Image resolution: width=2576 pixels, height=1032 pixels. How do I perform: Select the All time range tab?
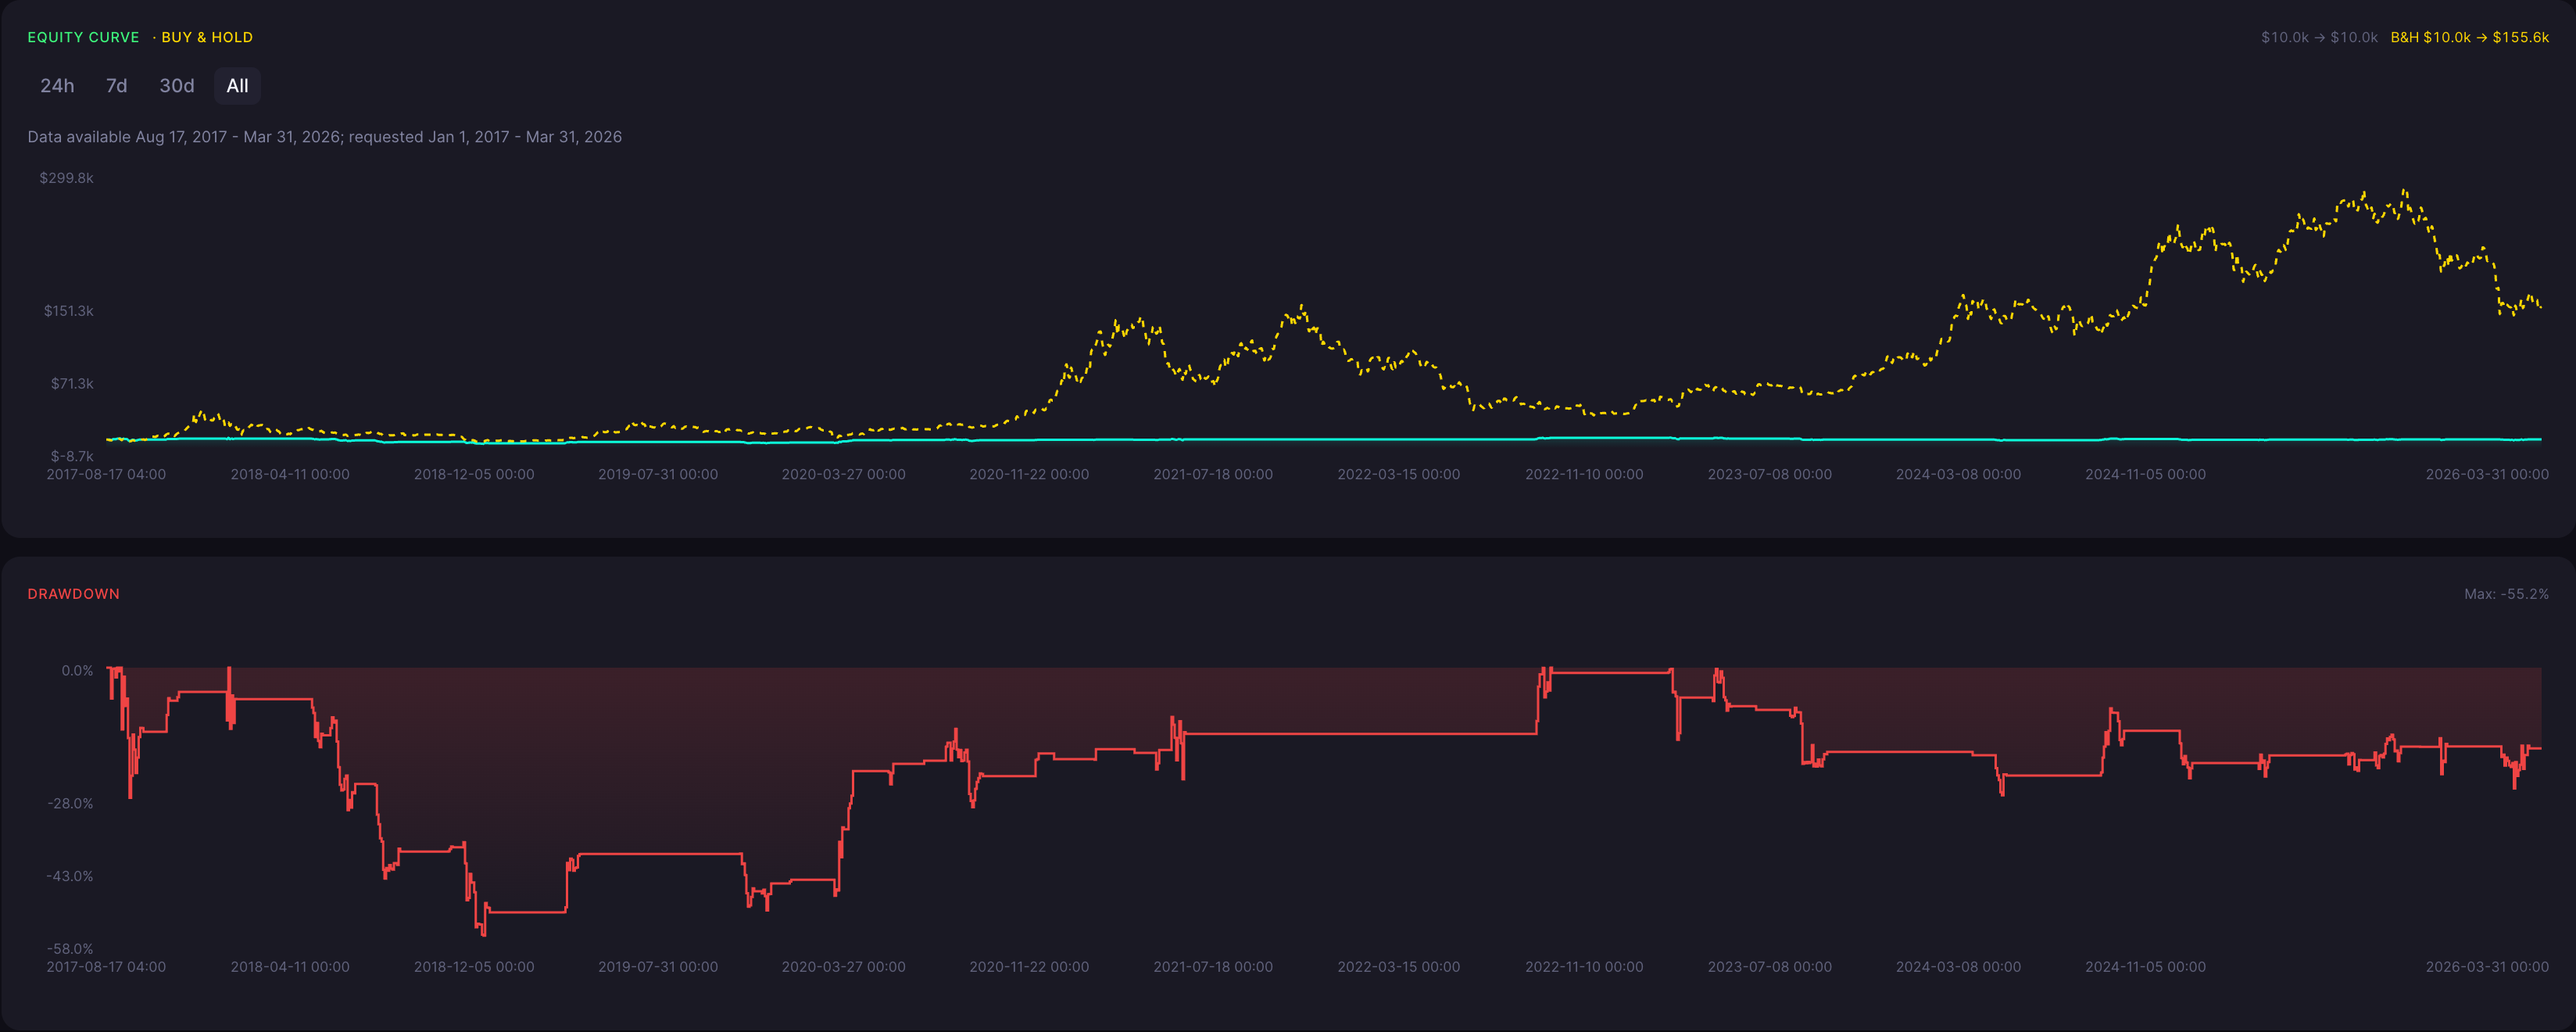(x=237, y=86)
